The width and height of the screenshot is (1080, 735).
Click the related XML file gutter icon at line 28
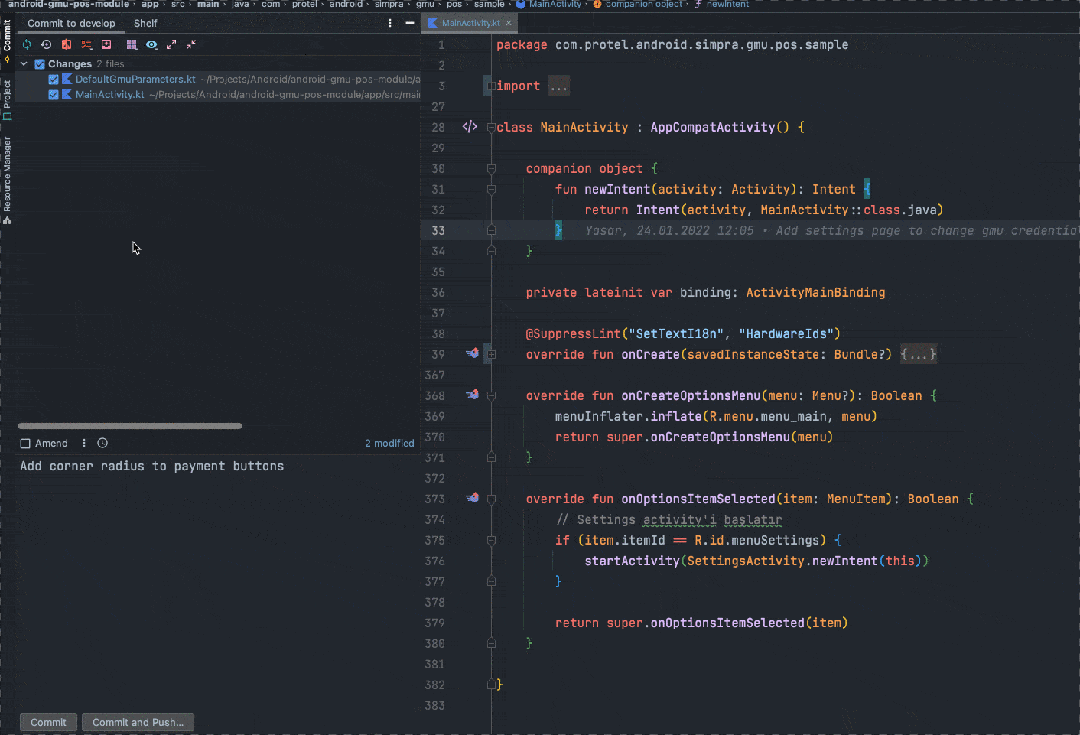pyautogui.click(x=470, y=127)
